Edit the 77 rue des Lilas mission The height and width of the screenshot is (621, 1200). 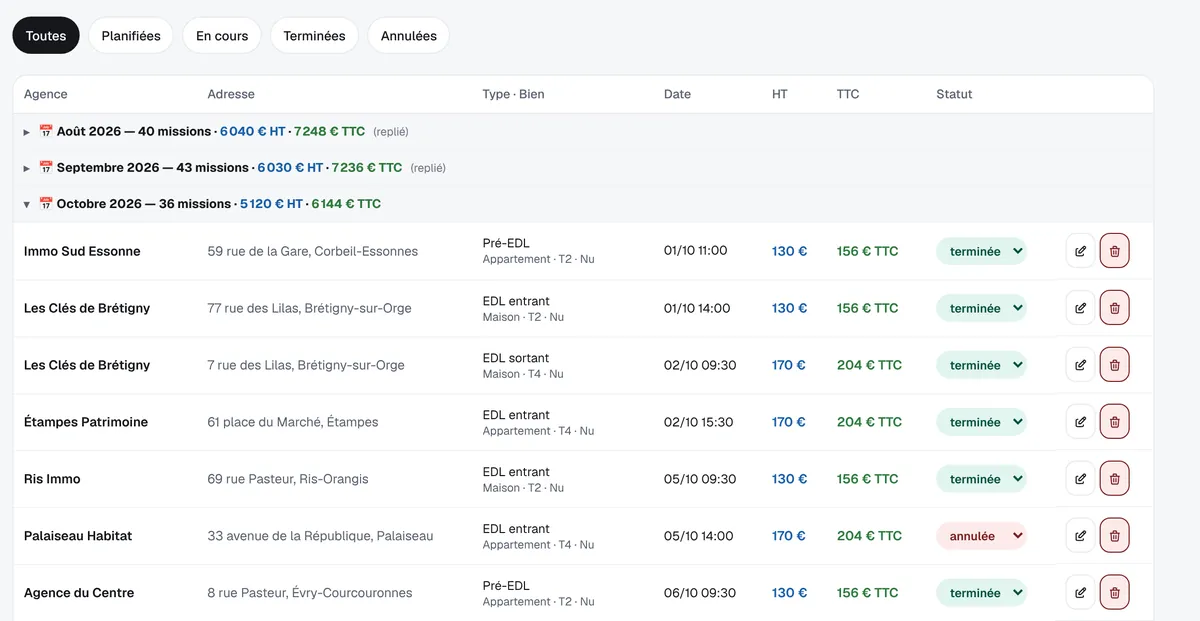[x=1080, y=308]
